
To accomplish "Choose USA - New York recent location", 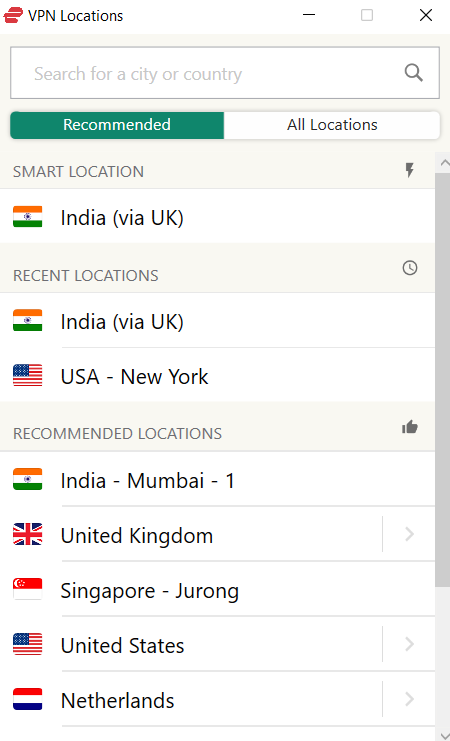I will [217, 376].
